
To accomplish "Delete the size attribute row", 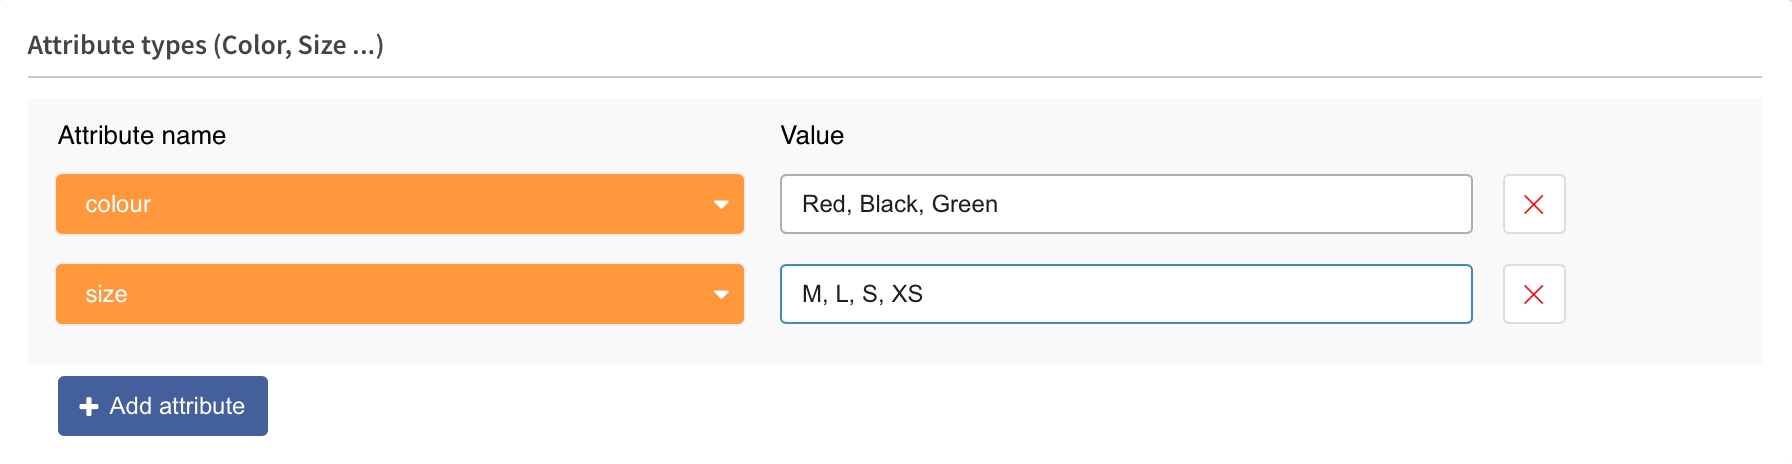I will [x=1533, y=294].
